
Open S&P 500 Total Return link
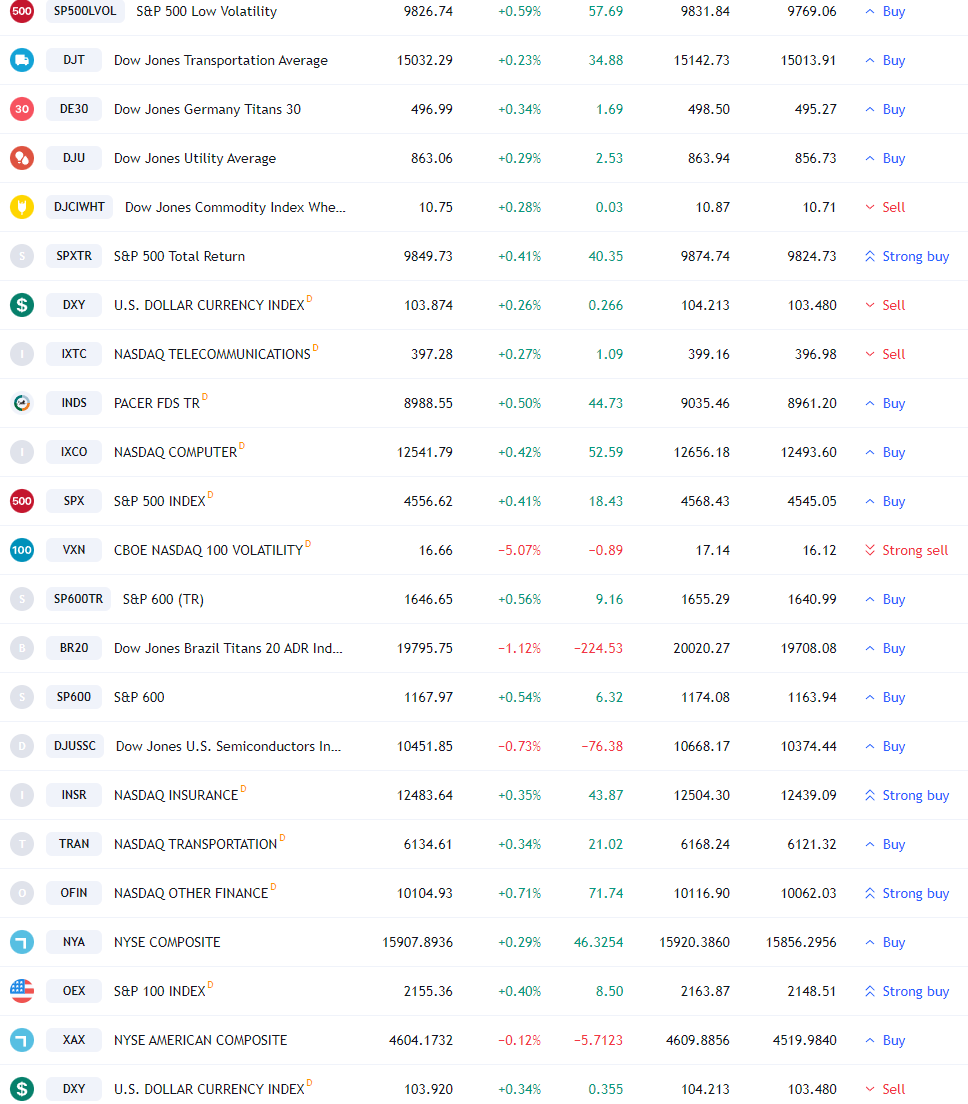[180, 256]
